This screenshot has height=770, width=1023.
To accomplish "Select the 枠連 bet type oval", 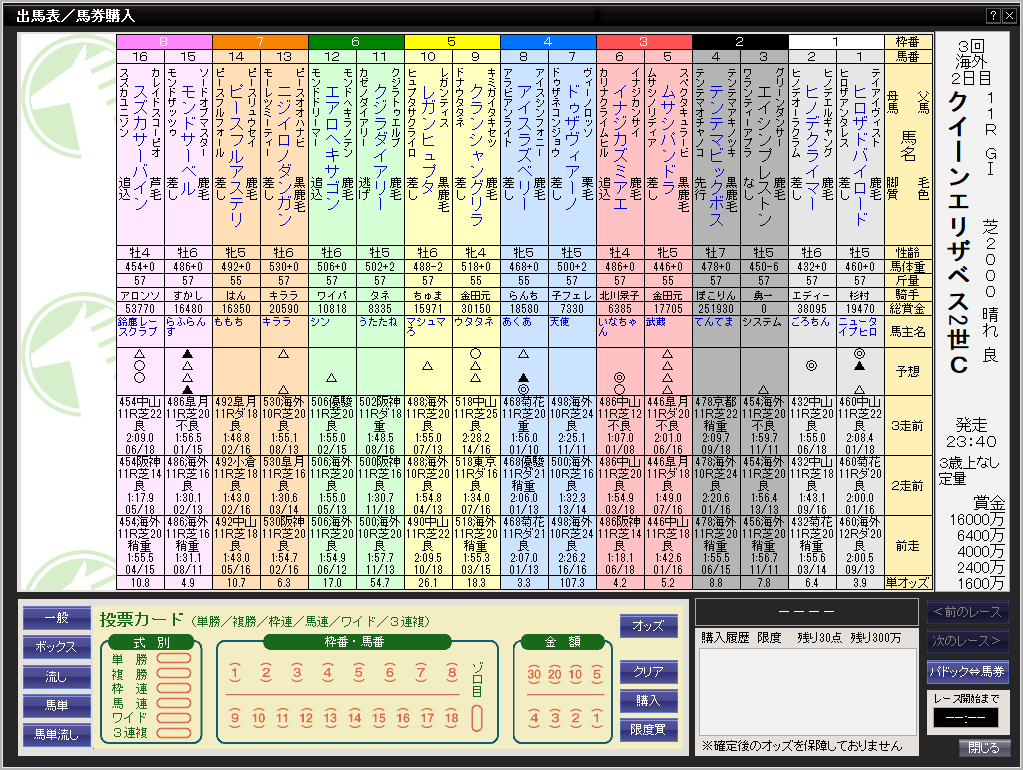I will 174,688.
